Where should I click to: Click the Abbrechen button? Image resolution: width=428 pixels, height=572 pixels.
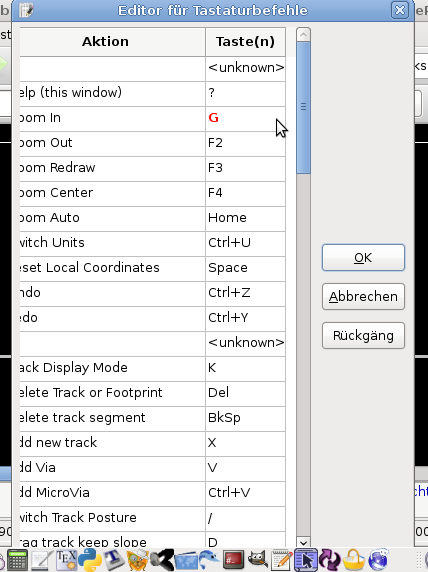click(363, 297)
